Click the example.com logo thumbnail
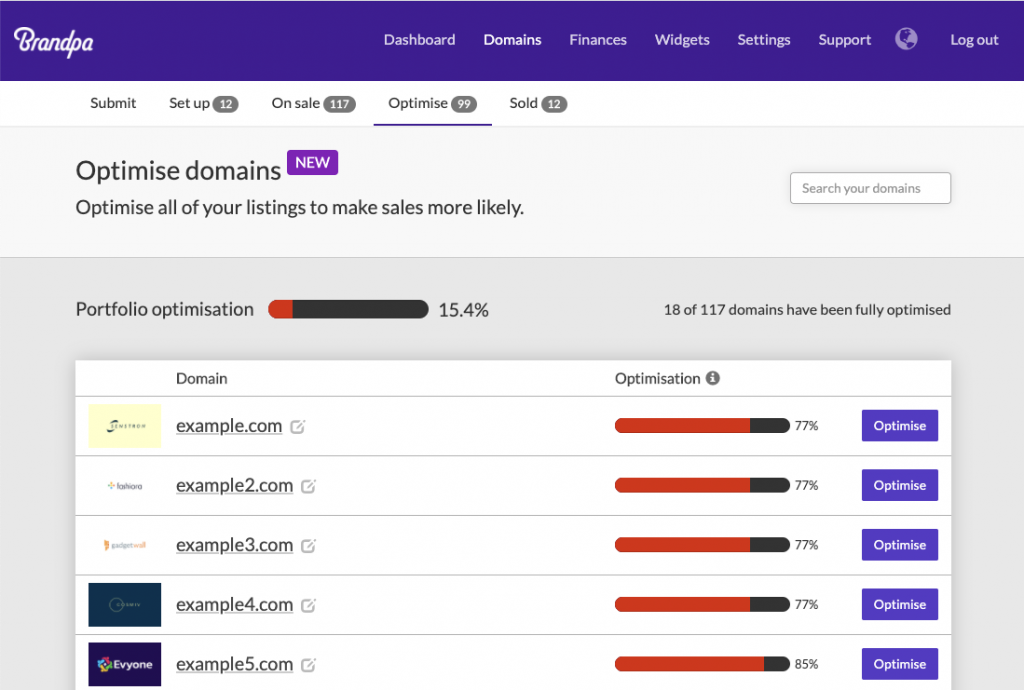Image resolution: width=1024 pixels, height=690 pixels. 125,426
